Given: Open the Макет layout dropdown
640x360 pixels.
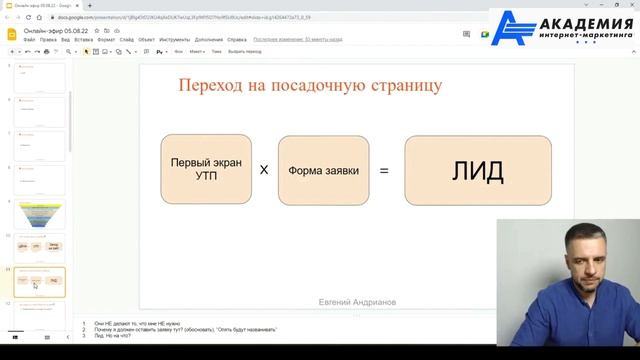Looking at the screenshot, I should (197, 52).
